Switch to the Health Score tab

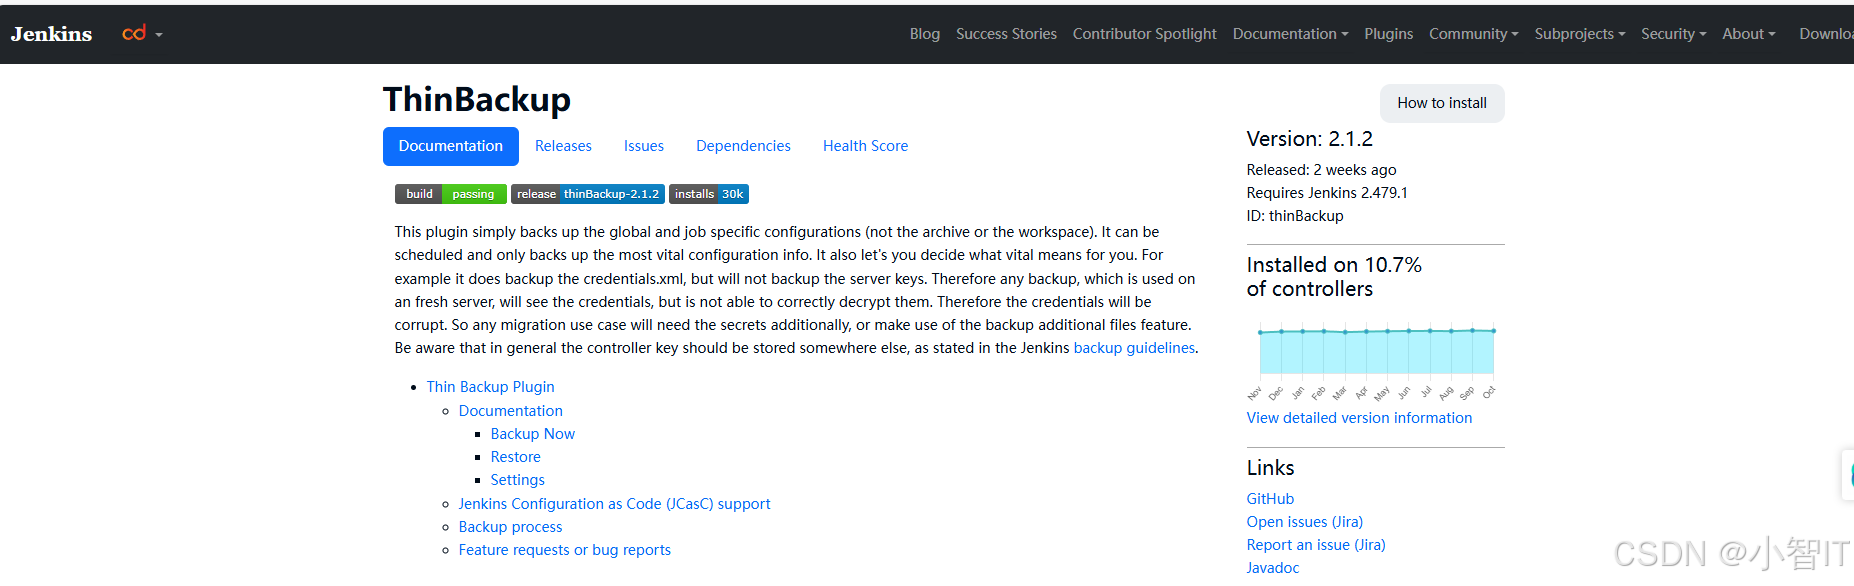(865, 146)
